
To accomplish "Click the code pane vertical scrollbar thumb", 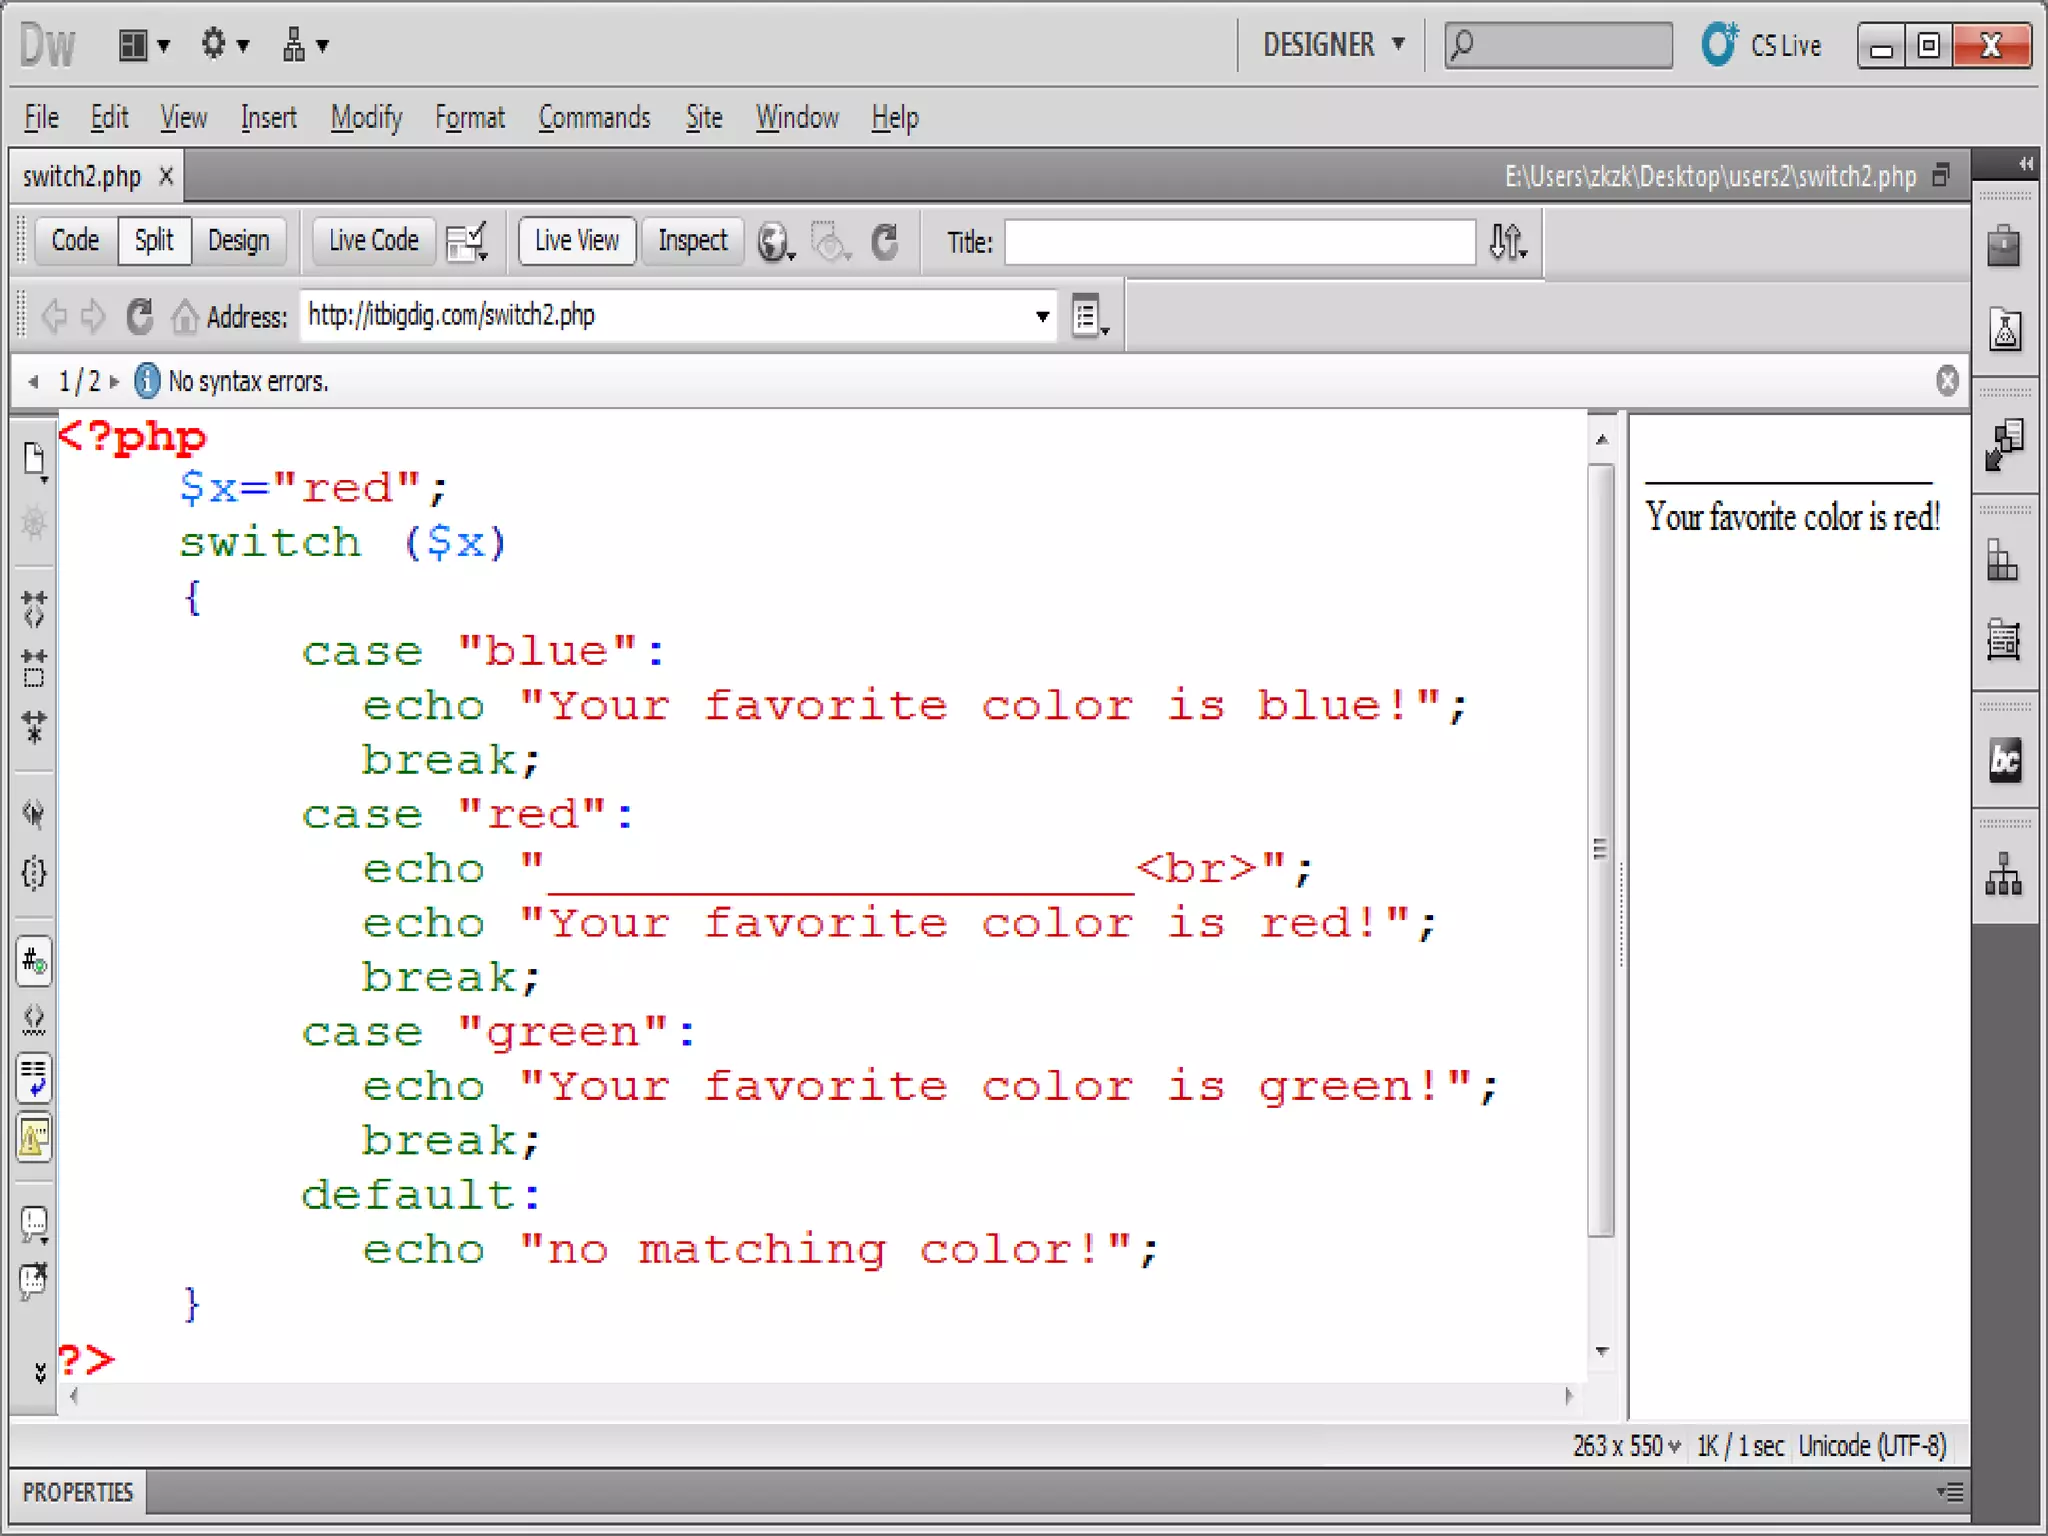I will (x=1601, y=850).
